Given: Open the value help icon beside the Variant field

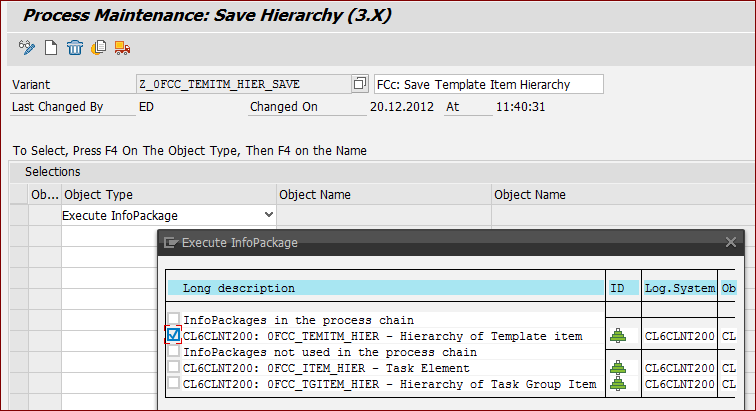Looking at the screenshot, I should click(359, 84).
